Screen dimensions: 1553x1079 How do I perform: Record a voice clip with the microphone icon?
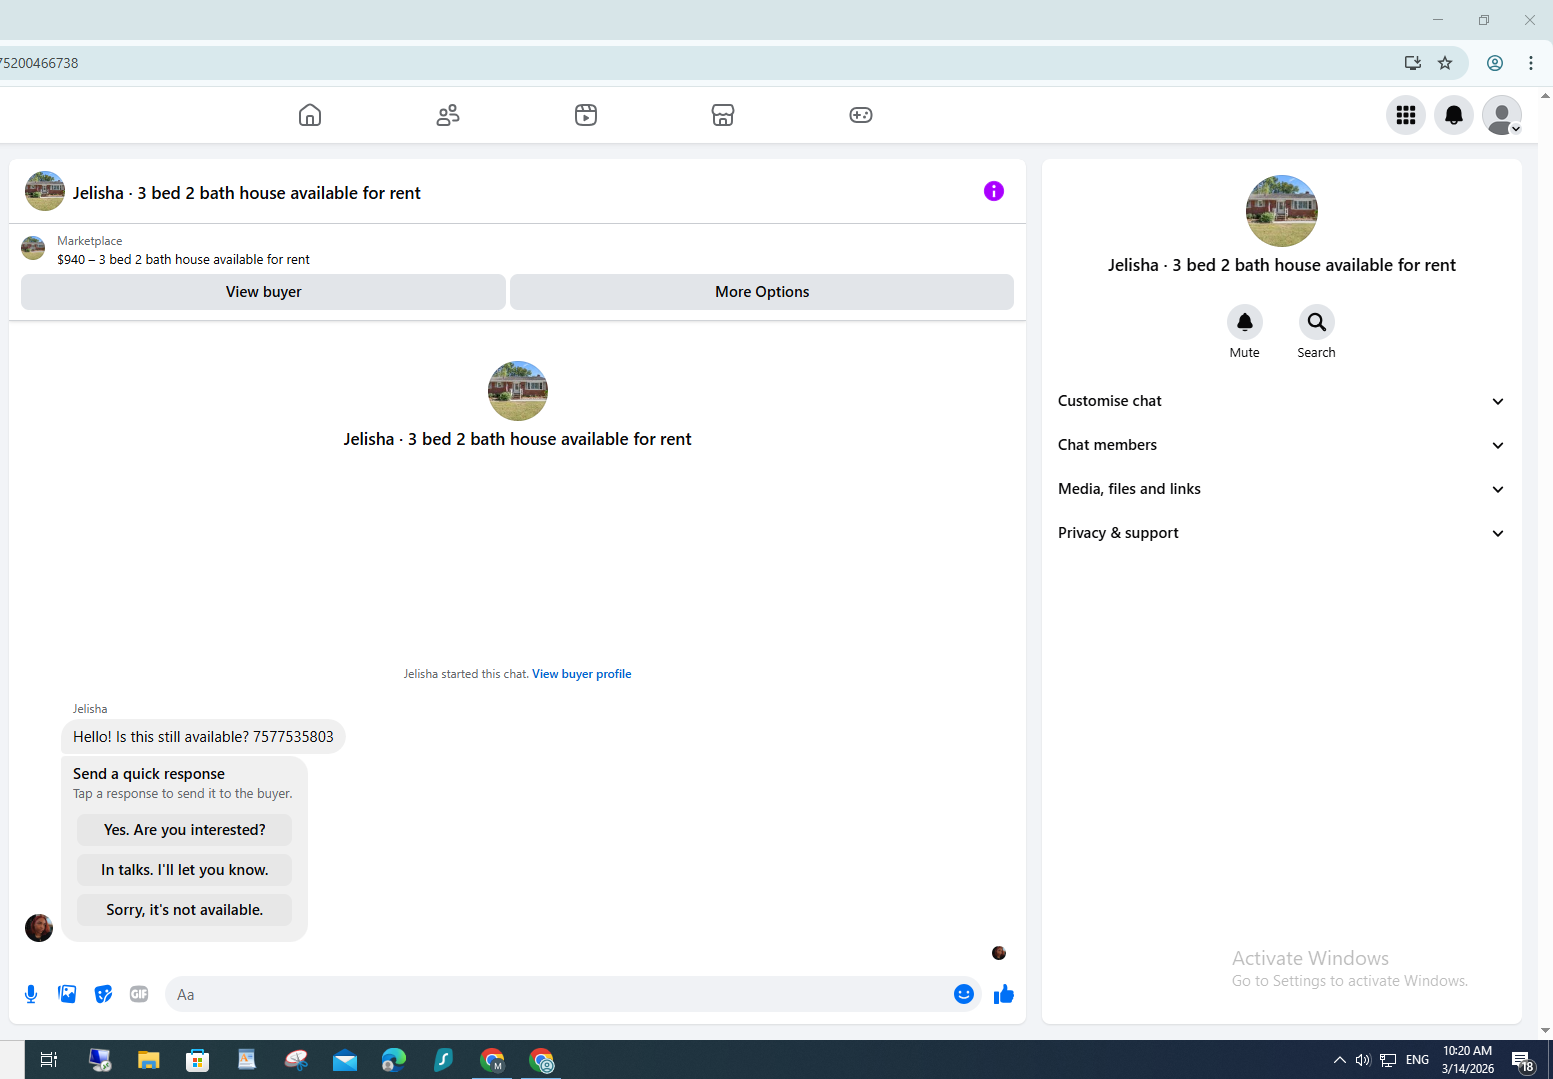click(31, 994)
